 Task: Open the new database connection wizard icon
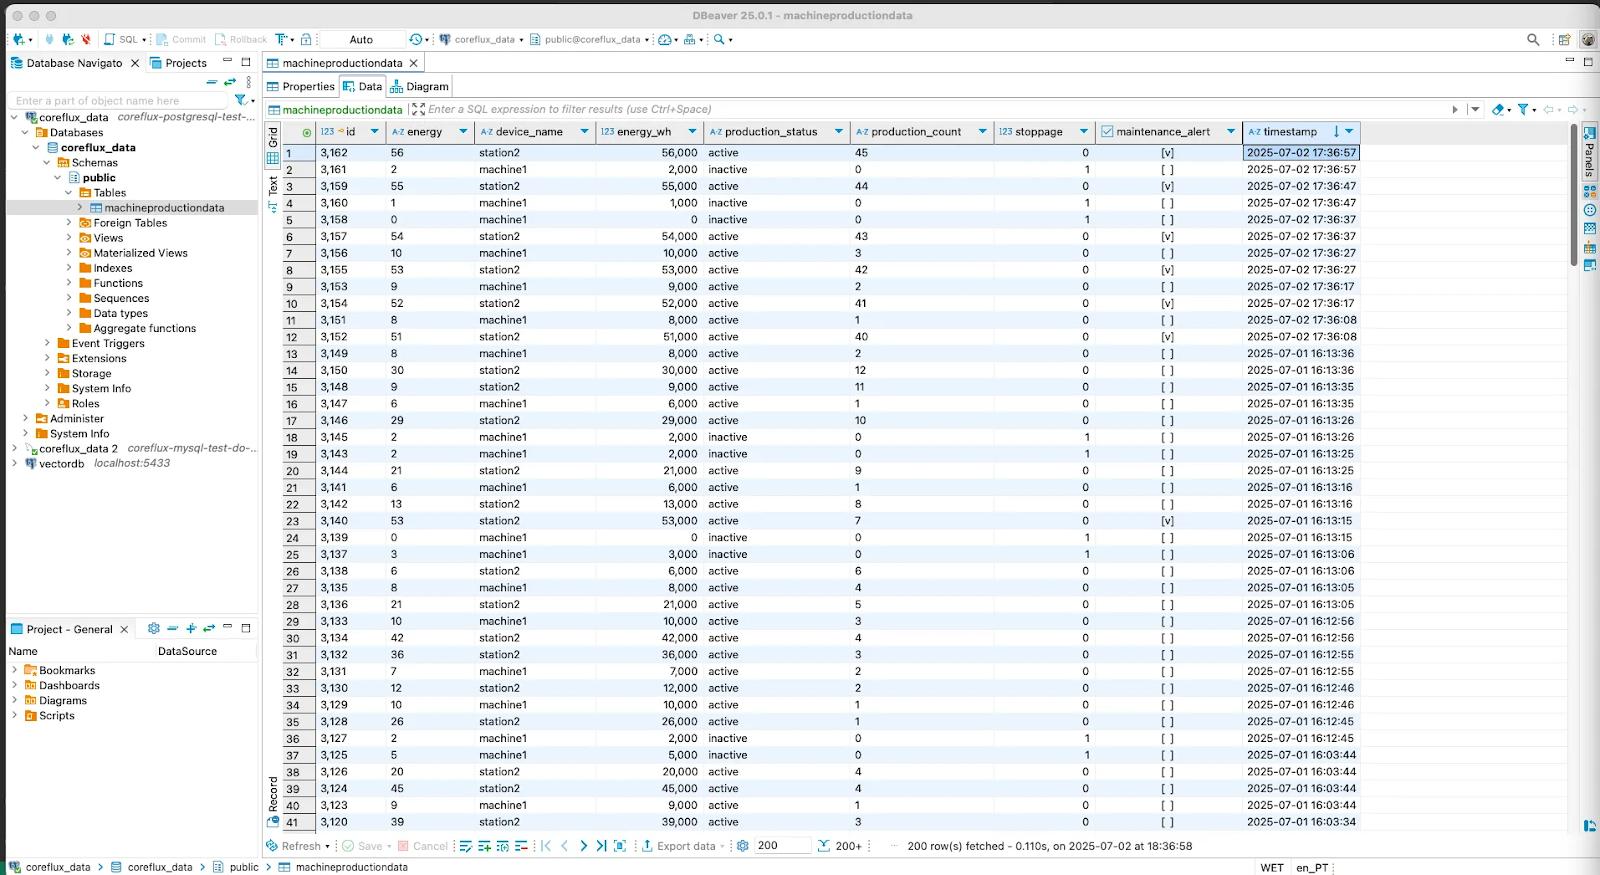click(x=18, y=40)
